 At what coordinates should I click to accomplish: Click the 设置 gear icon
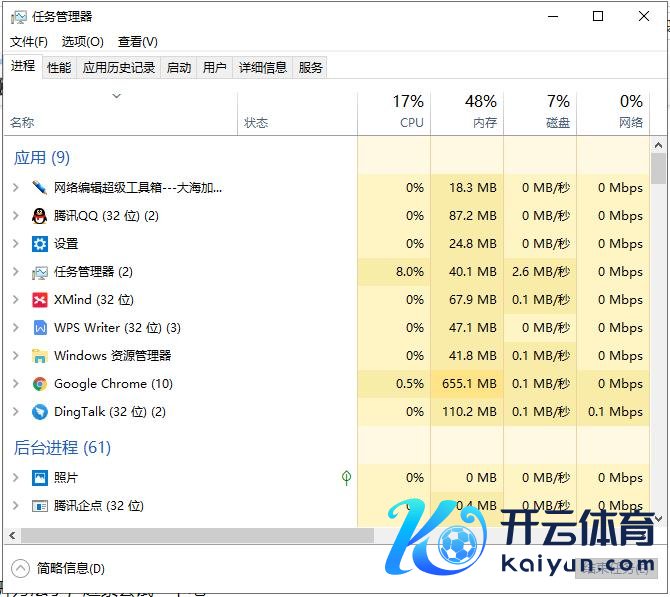40,244
